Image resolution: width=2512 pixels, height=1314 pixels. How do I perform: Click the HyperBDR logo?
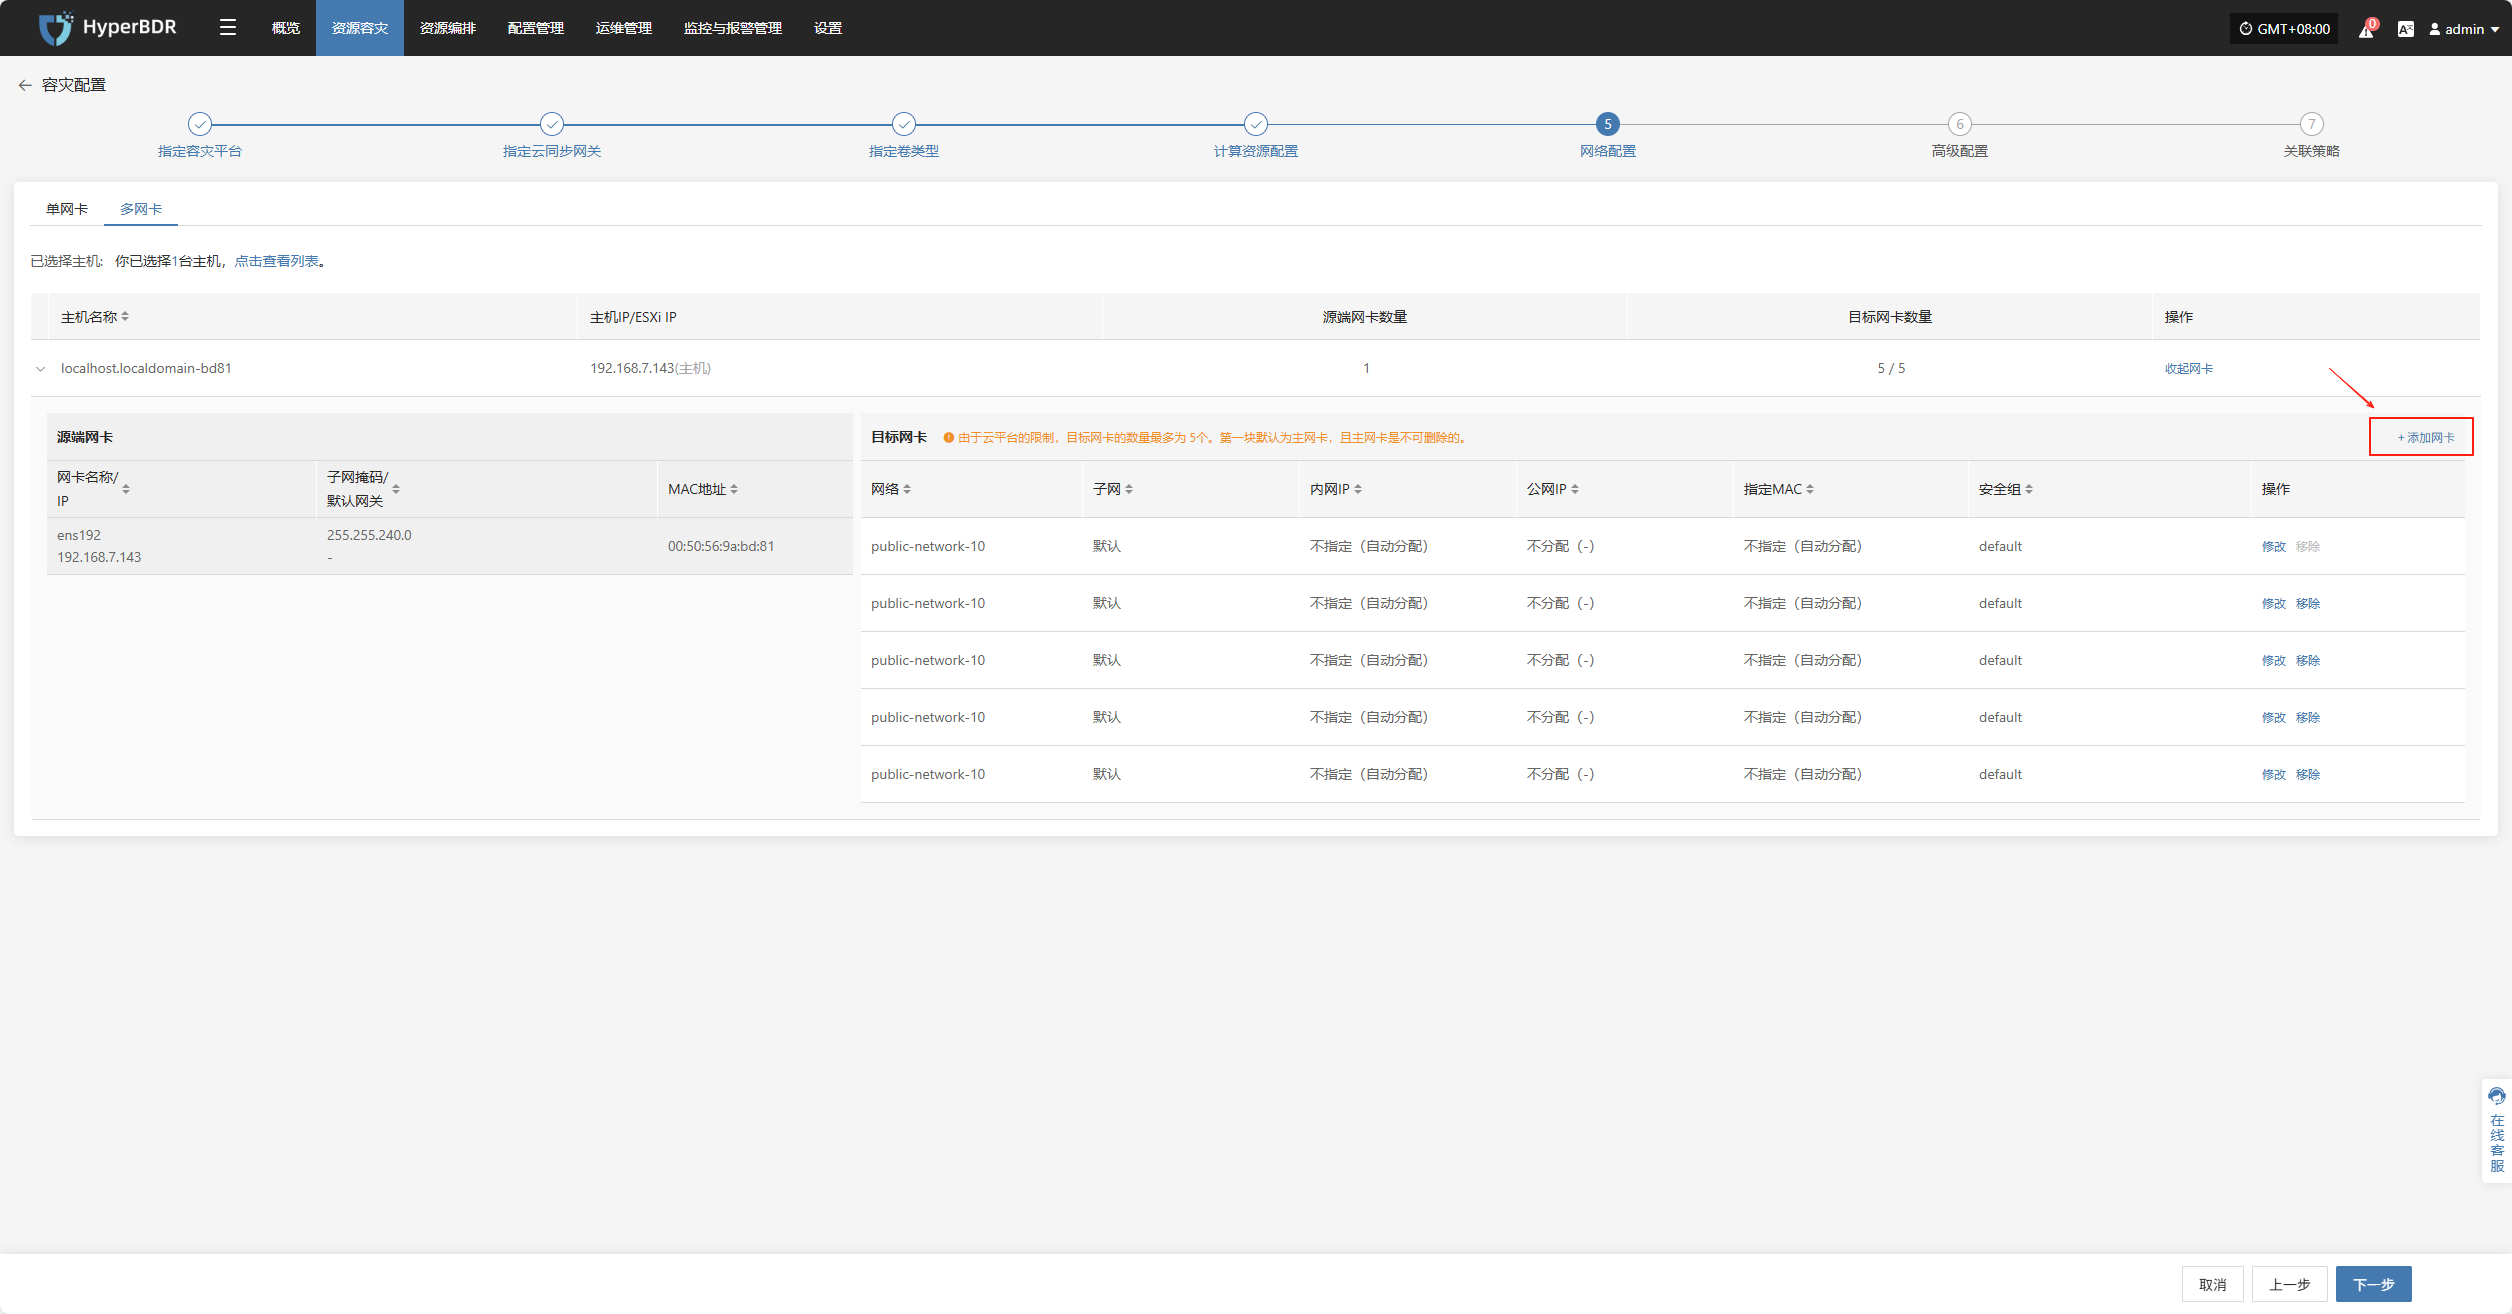(x=107, y=28)
